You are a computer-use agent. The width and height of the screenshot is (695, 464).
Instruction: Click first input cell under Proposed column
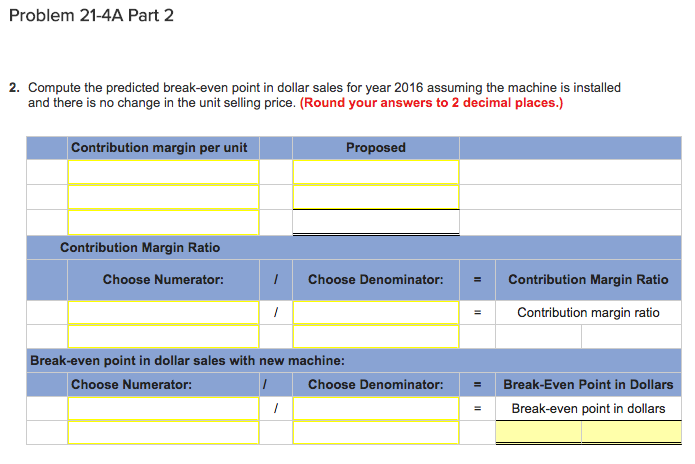[x=376, y=172]
